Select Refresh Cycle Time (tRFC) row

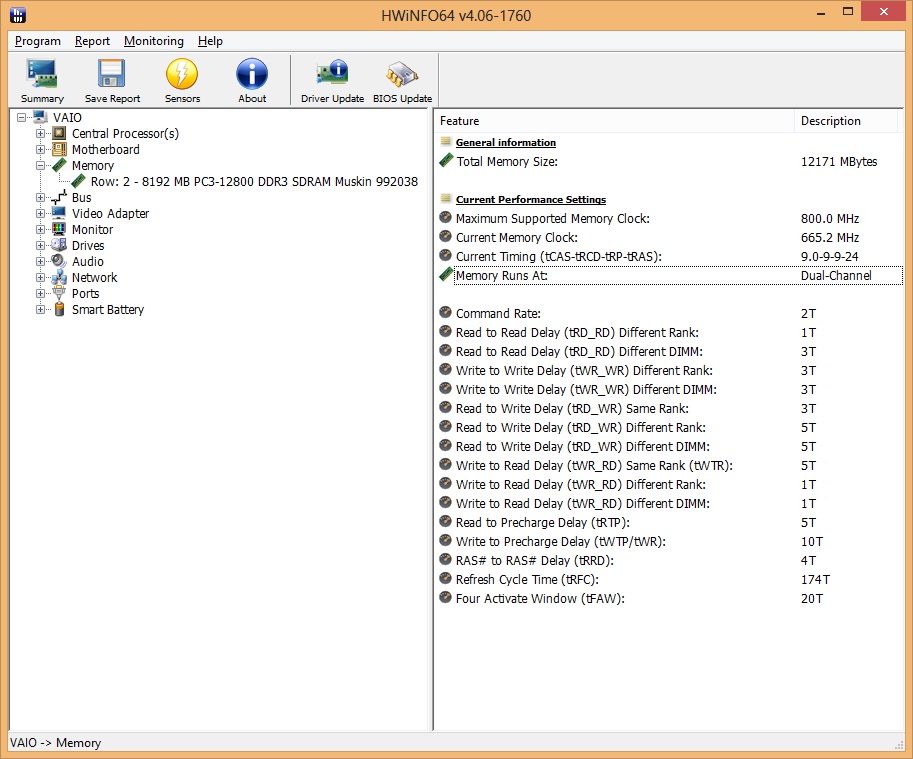tap(670, 579)
